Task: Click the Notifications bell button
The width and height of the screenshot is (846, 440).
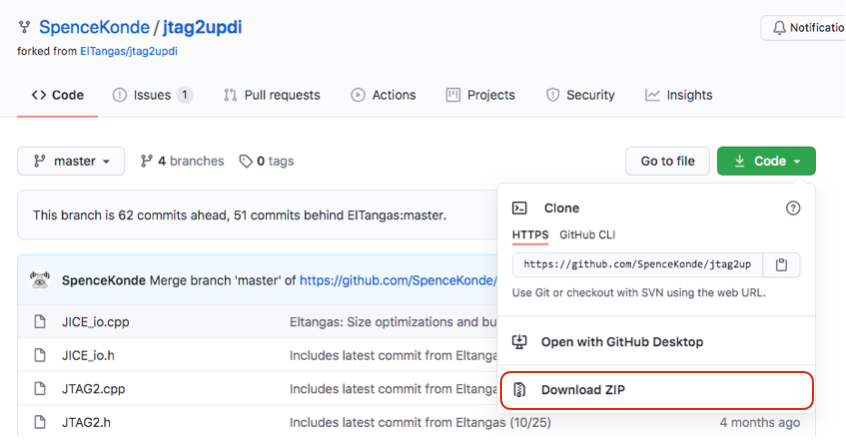Action: [x=803, y=28]
